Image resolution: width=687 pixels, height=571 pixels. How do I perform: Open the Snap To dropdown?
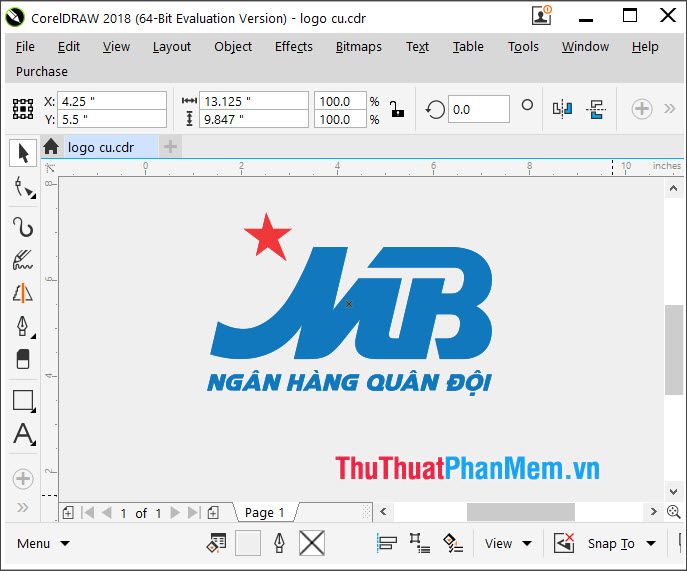622,543
